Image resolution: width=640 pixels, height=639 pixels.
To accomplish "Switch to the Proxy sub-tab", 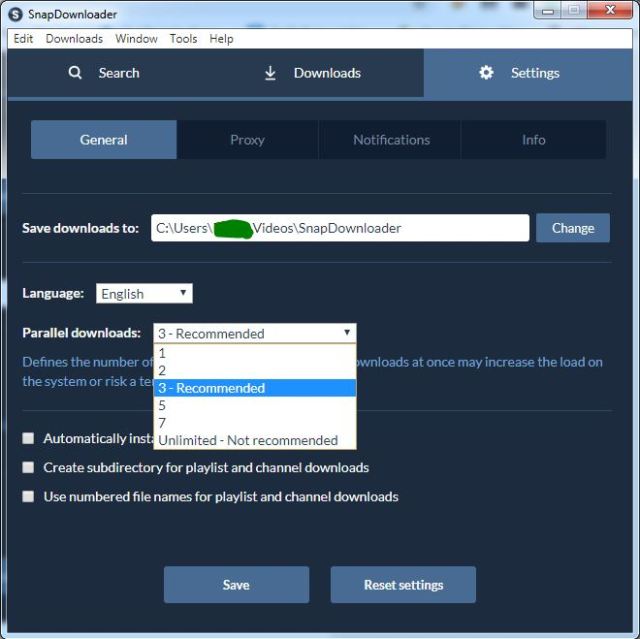I will (247, 140).
